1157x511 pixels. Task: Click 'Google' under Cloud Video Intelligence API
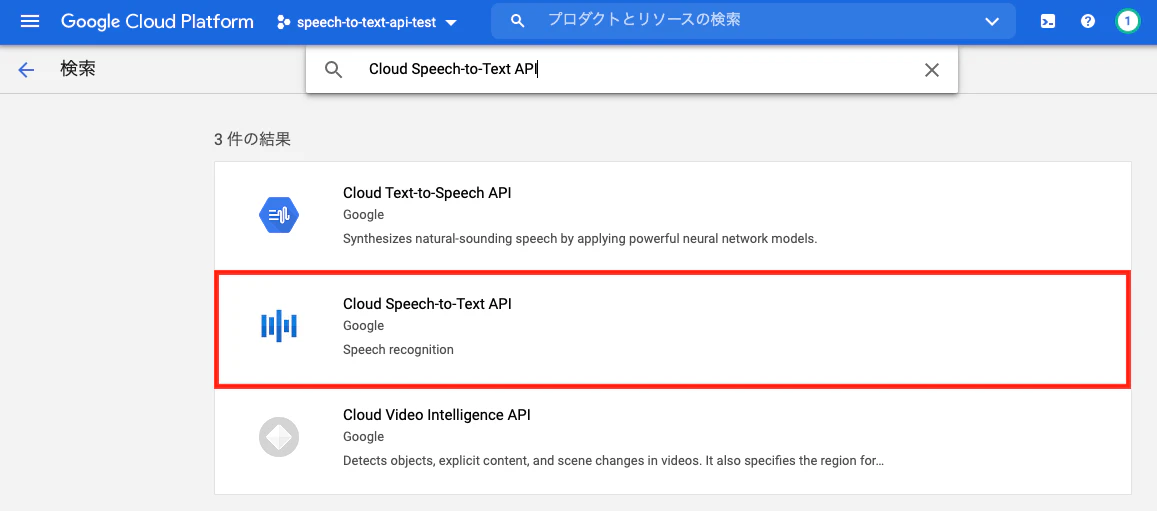(363, 437)
